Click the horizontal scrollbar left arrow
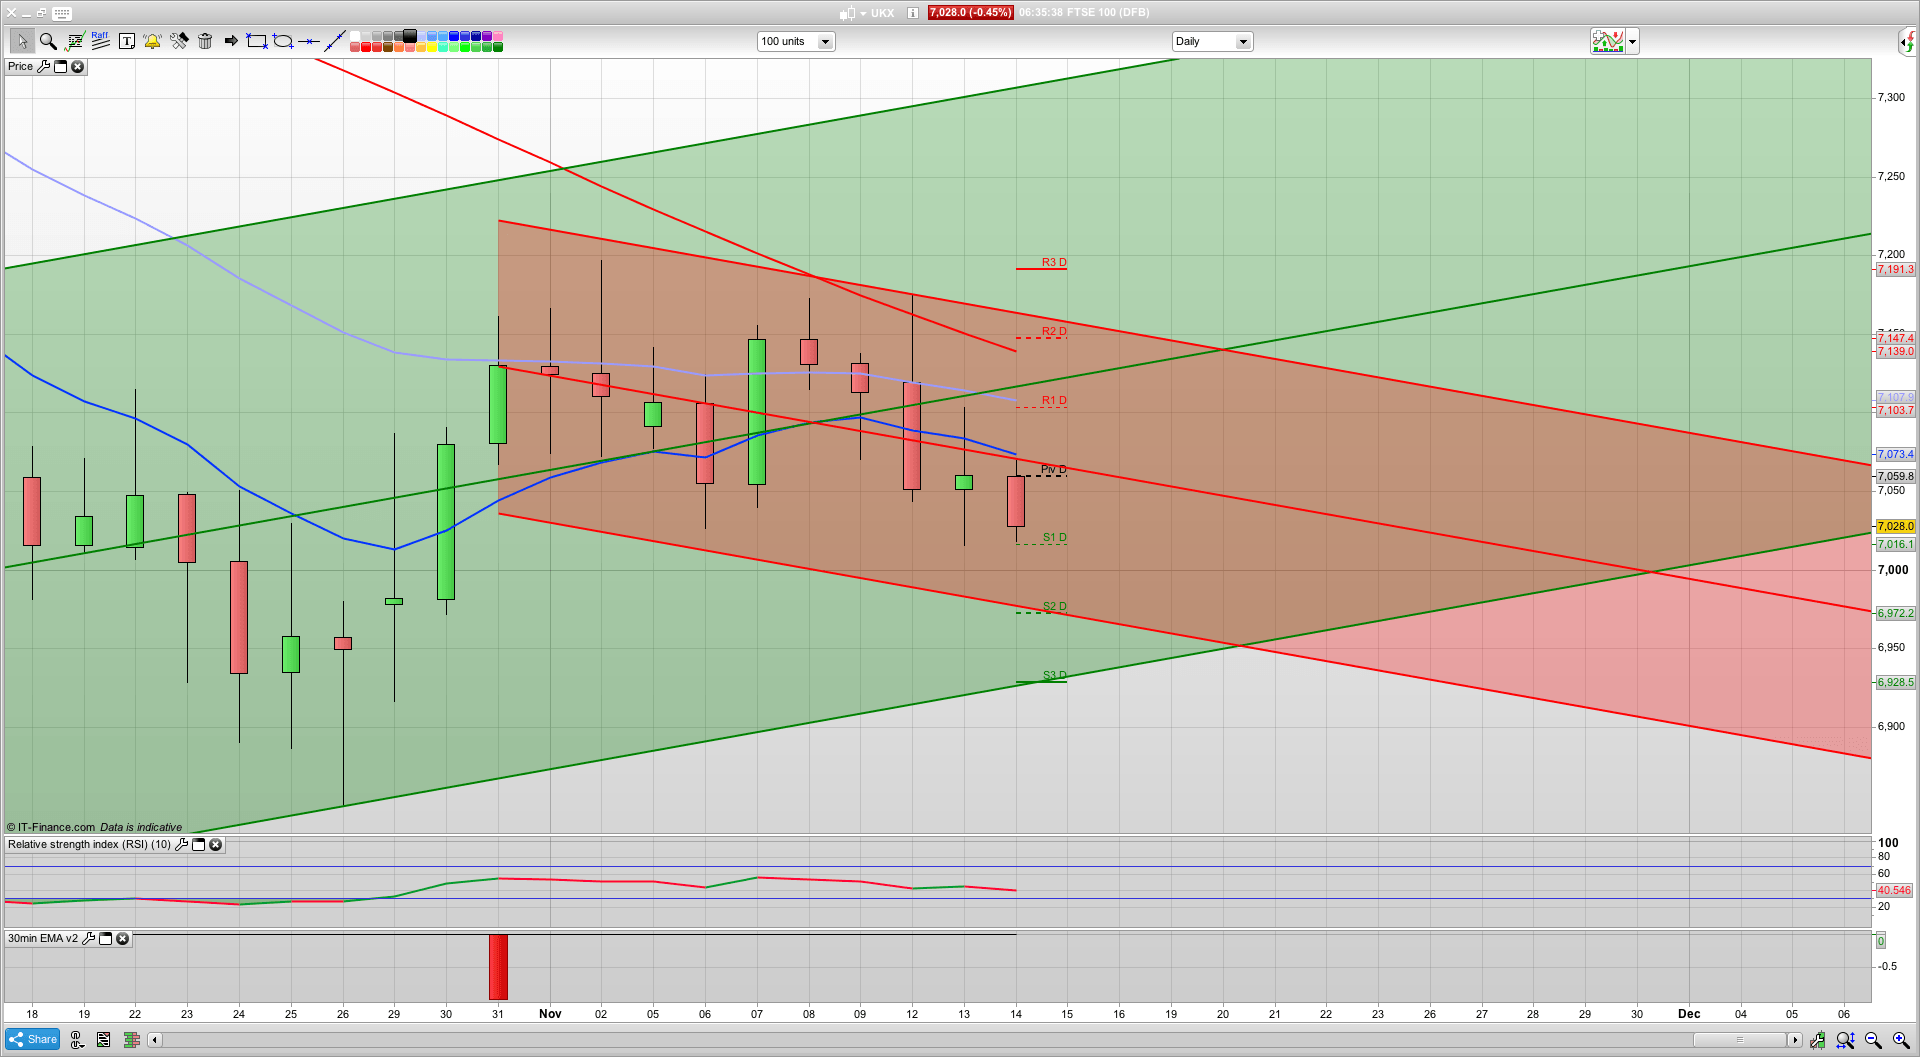 [x=154, y=1040]
